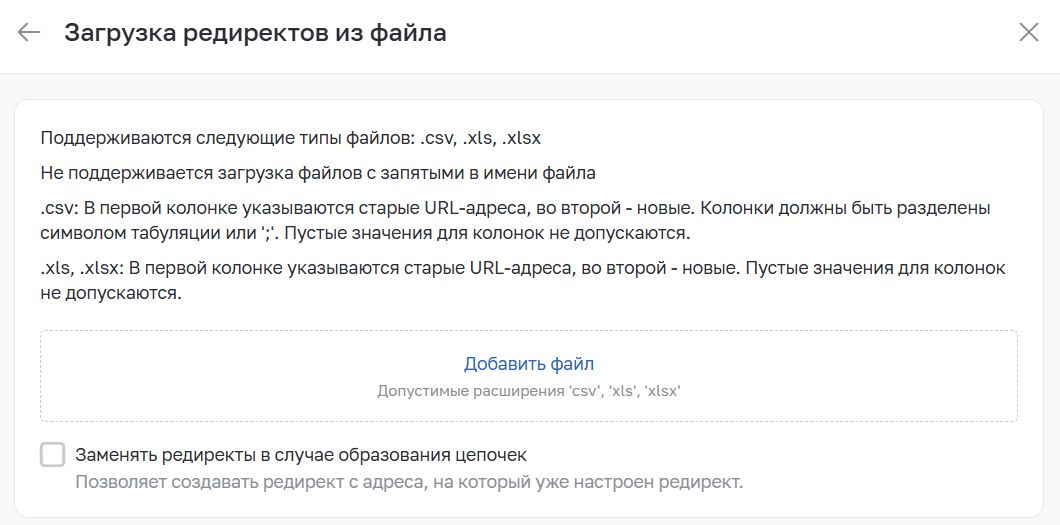Click the paragraph starting with '.csv:'
The height and width of the screenshot is (525, 1060).
click(515, 221)
